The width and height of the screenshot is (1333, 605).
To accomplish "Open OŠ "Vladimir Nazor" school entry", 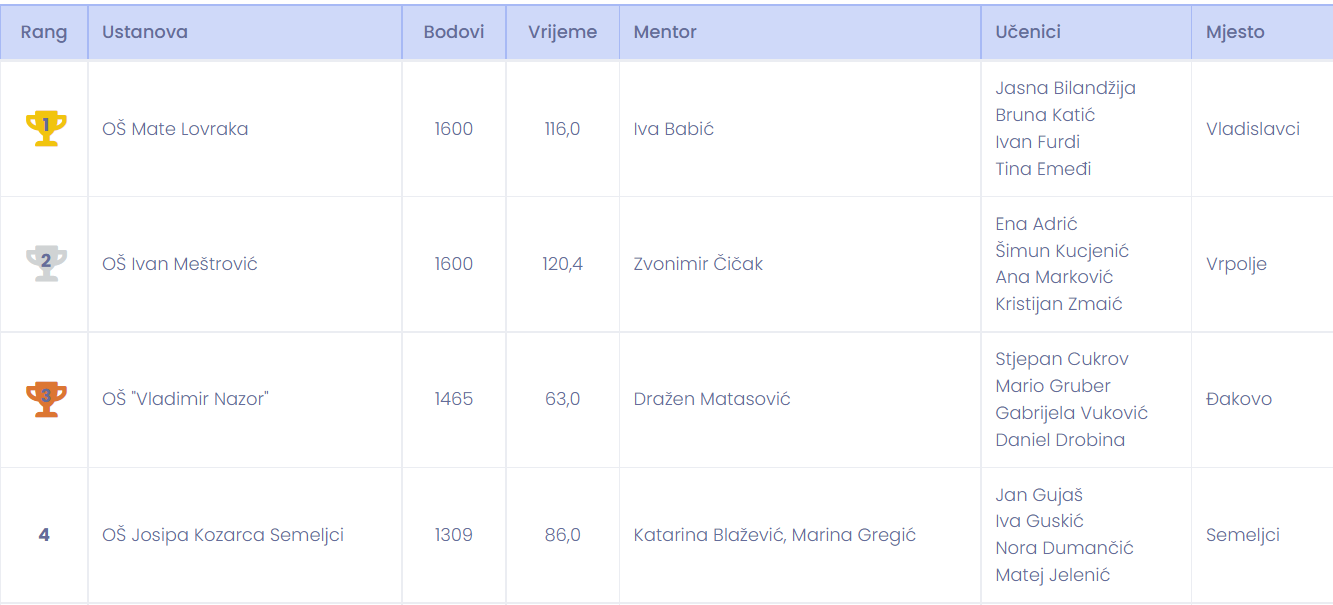I will click(186, 399).
